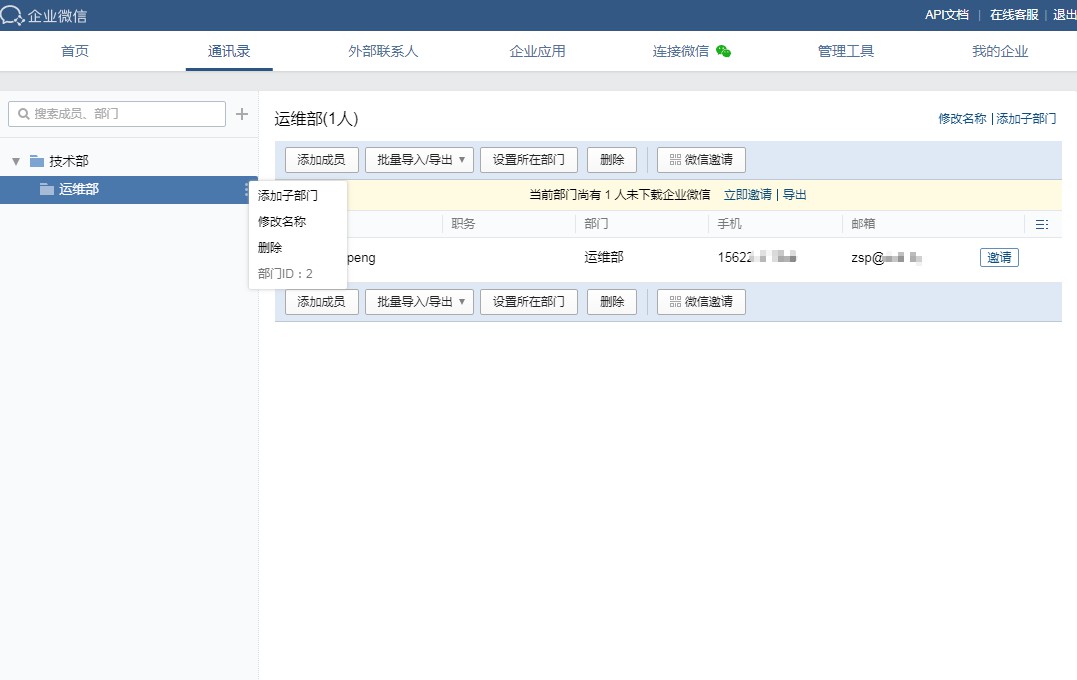This screenshot has width=1077, height=680.
Task: Click the top 添加成员 button
Action: click(321, 160)
